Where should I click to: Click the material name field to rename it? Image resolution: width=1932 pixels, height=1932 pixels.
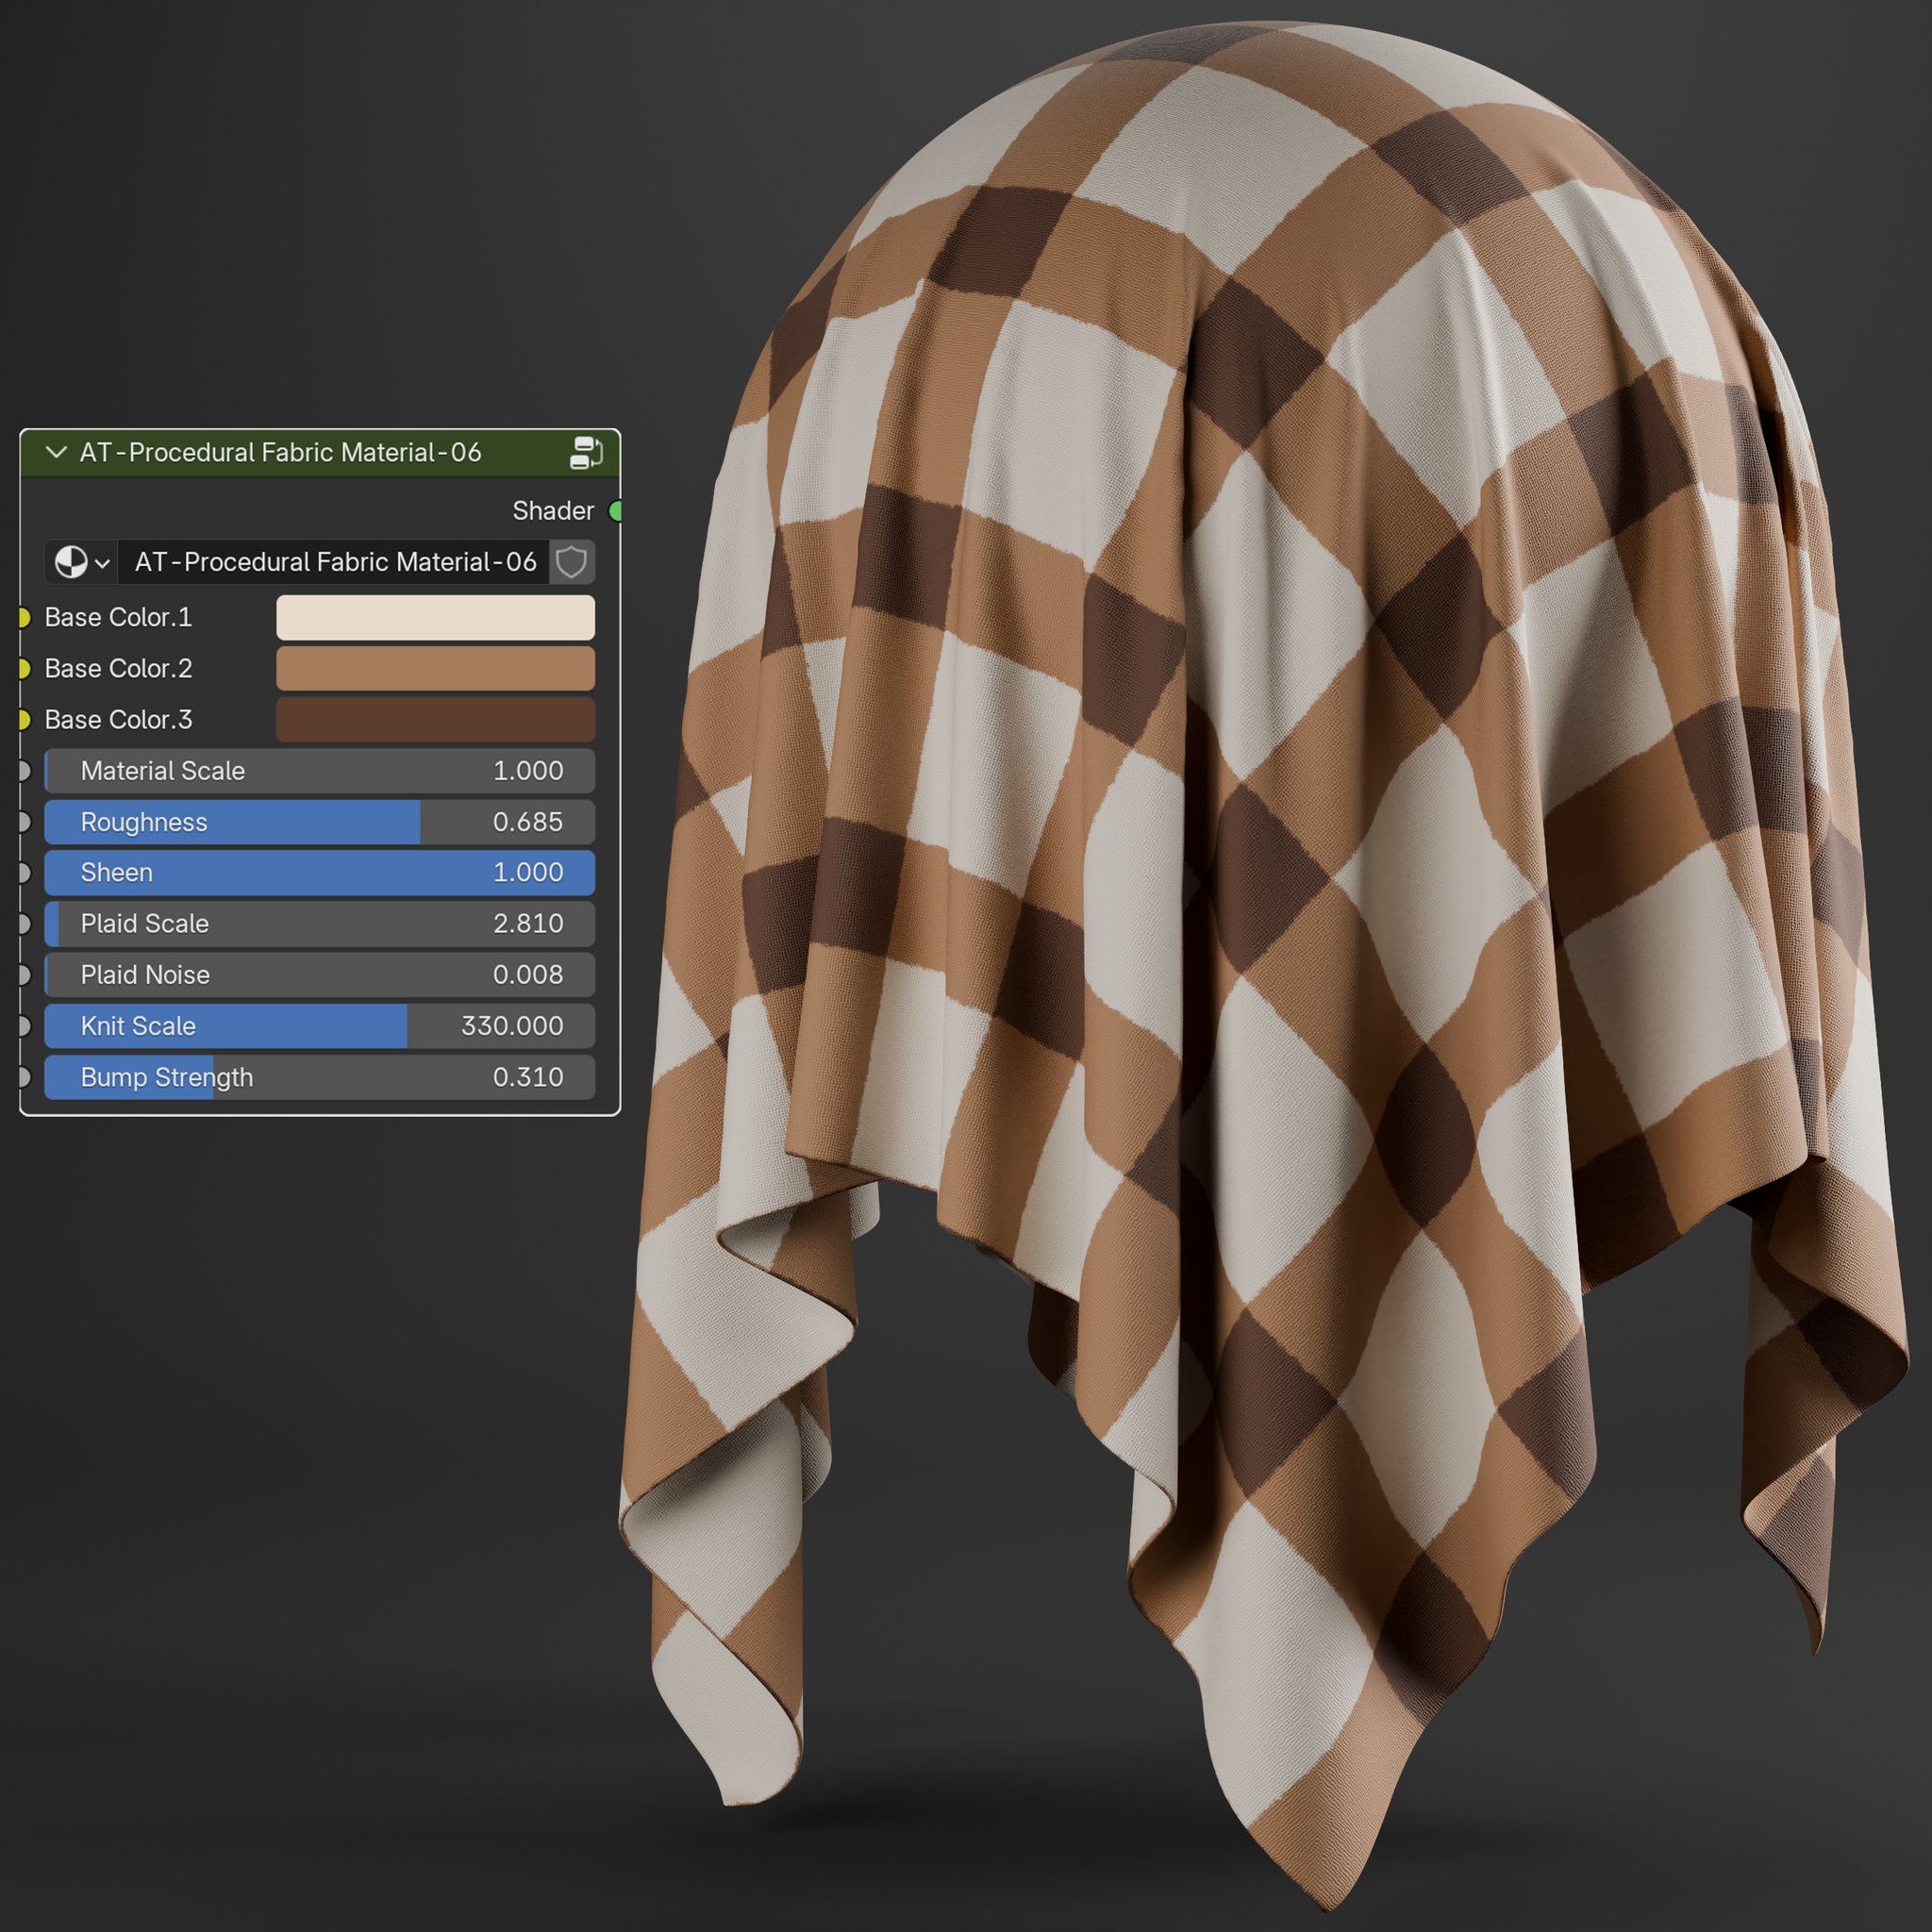[330, 562]
